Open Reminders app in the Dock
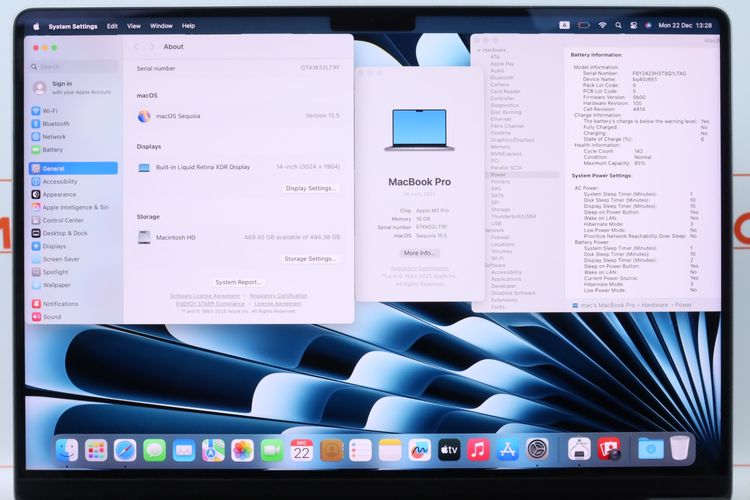 pos(361,450)
